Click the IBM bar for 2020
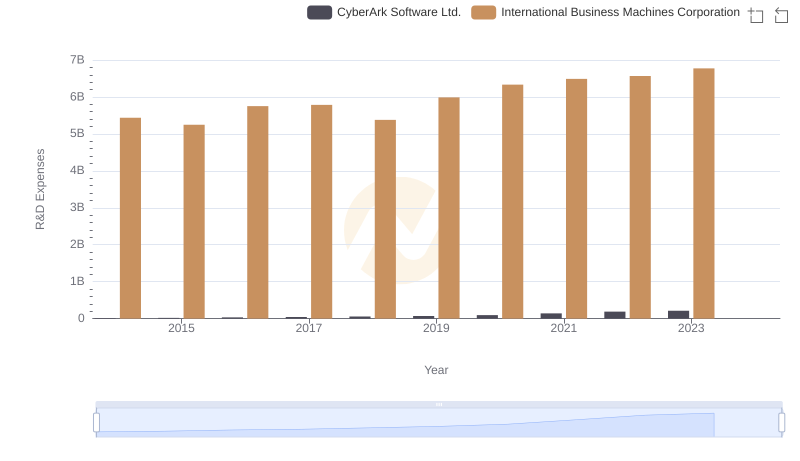 [513, 201]
